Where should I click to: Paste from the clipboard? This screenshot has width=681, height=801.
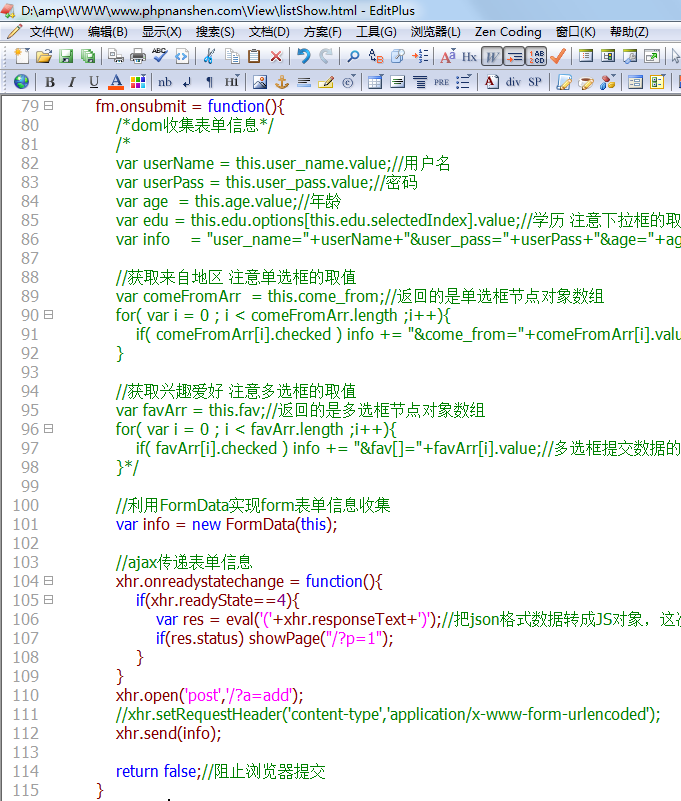(x=254, y=56)
